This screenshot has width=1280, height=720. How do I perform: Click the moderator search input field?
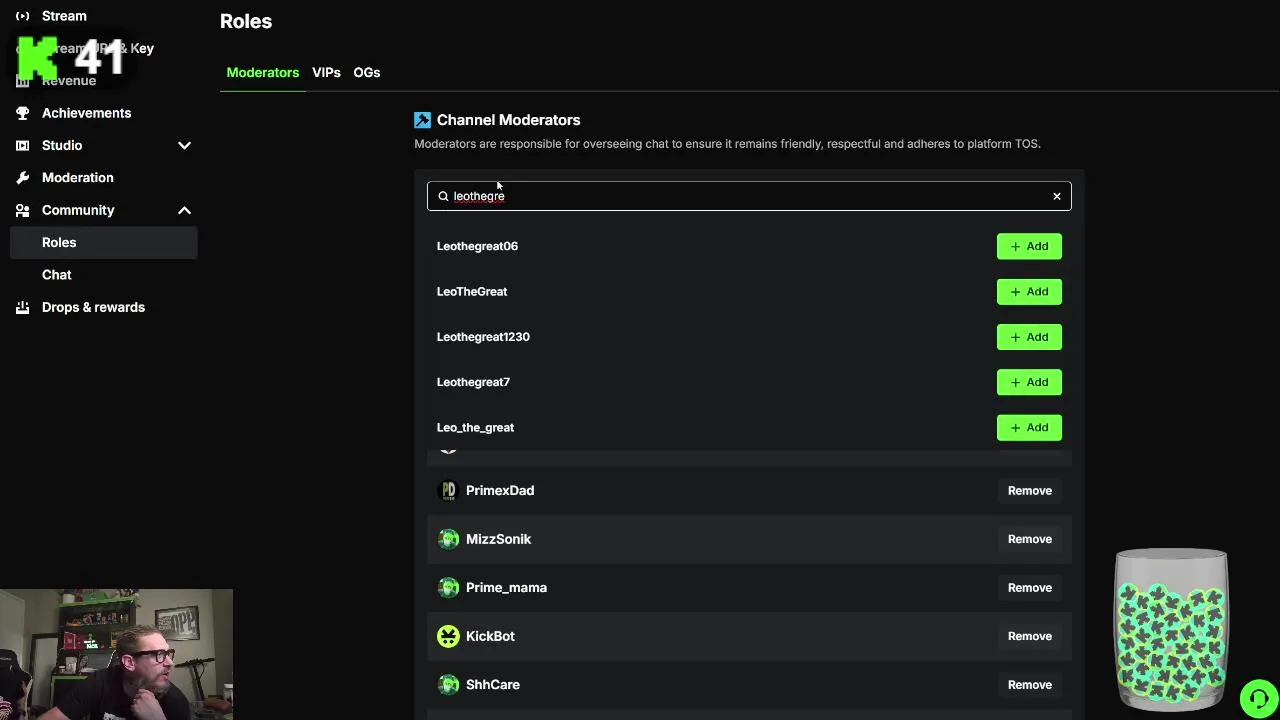point(750,196)
